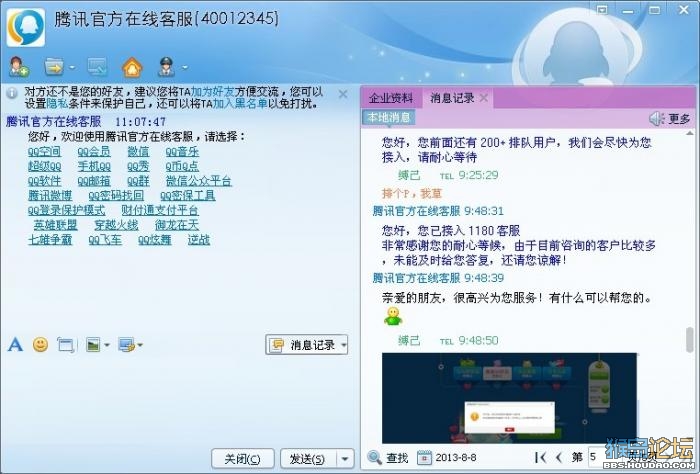
Task: Select the 超级QQ link
Action: 45,166
